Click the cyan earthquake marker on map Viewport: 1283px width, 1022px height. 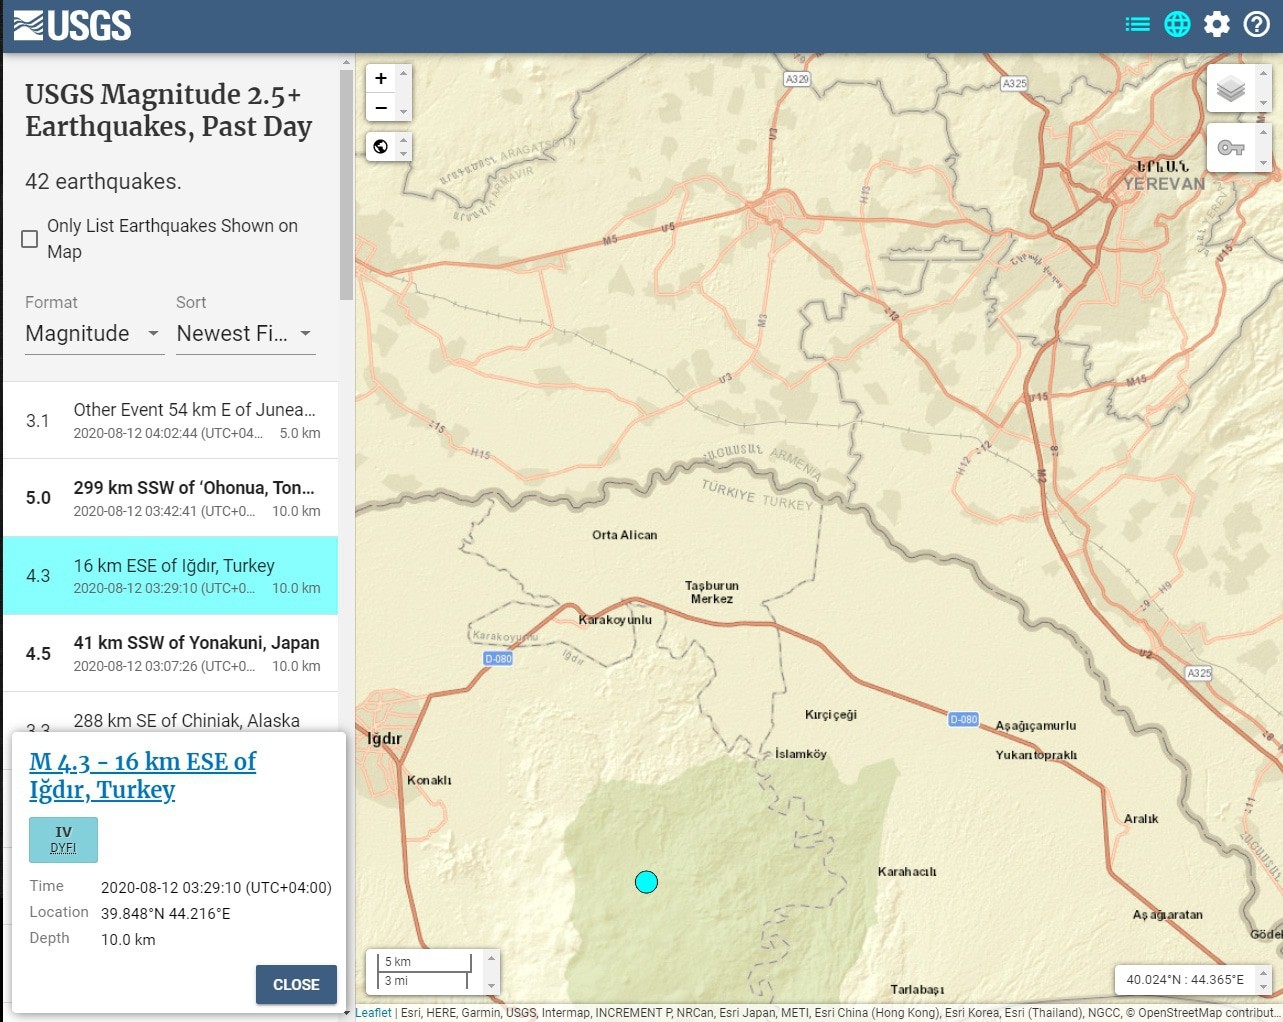tap(646, 882)
